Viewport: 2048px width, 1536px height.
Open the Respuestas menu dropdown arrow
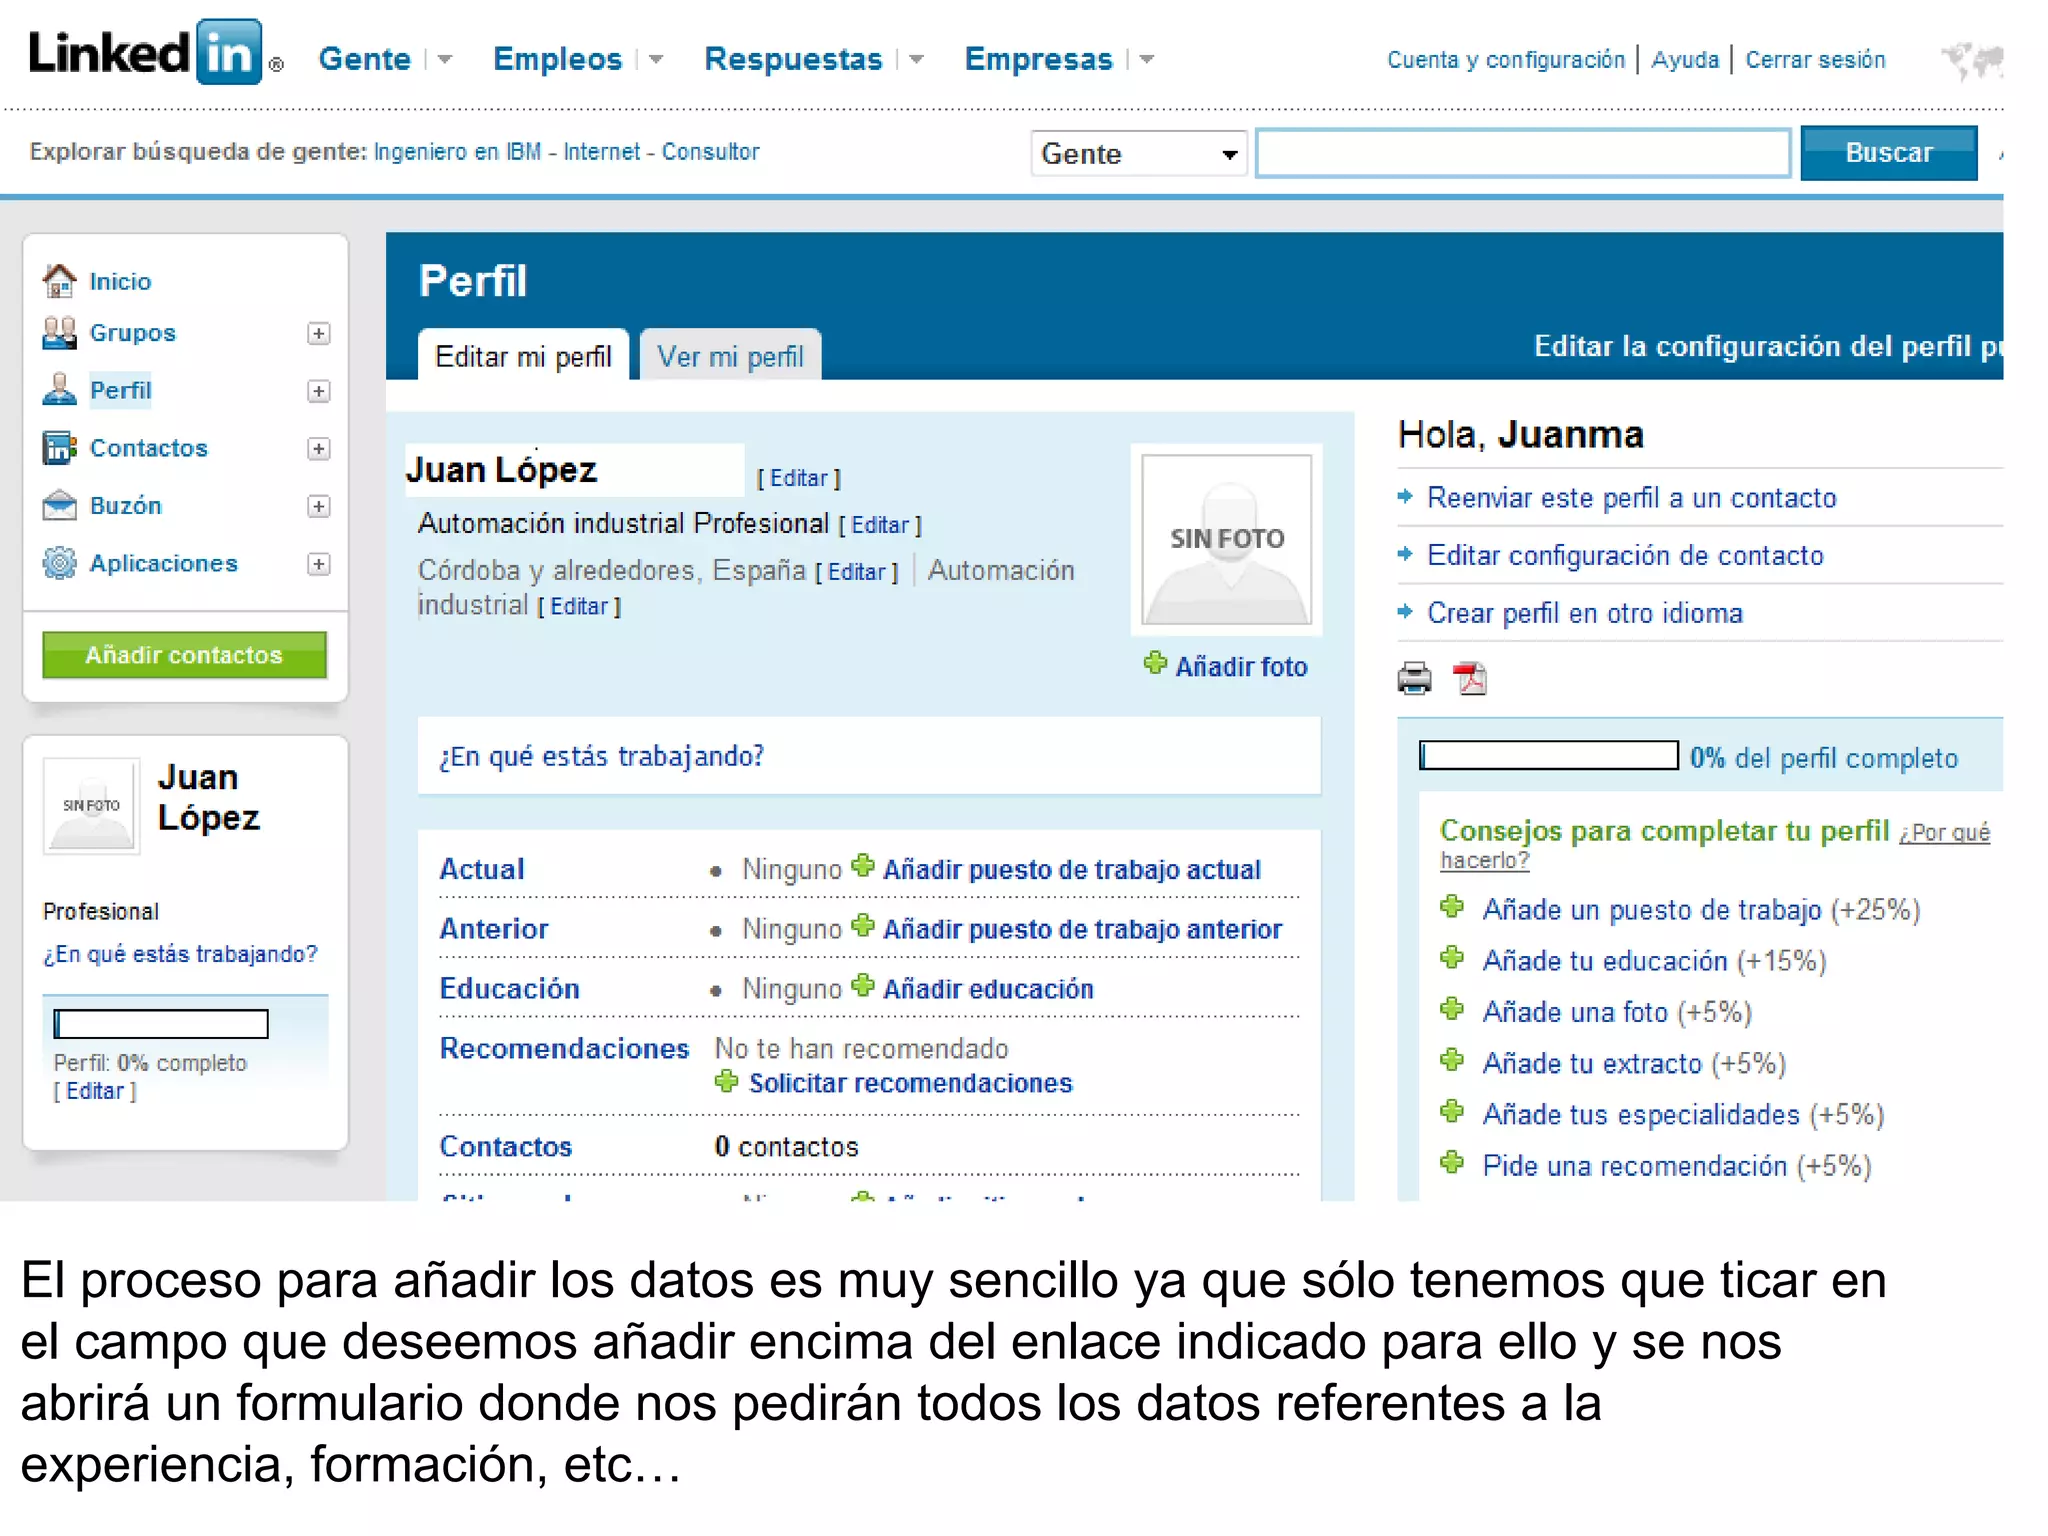coord(916,60)
